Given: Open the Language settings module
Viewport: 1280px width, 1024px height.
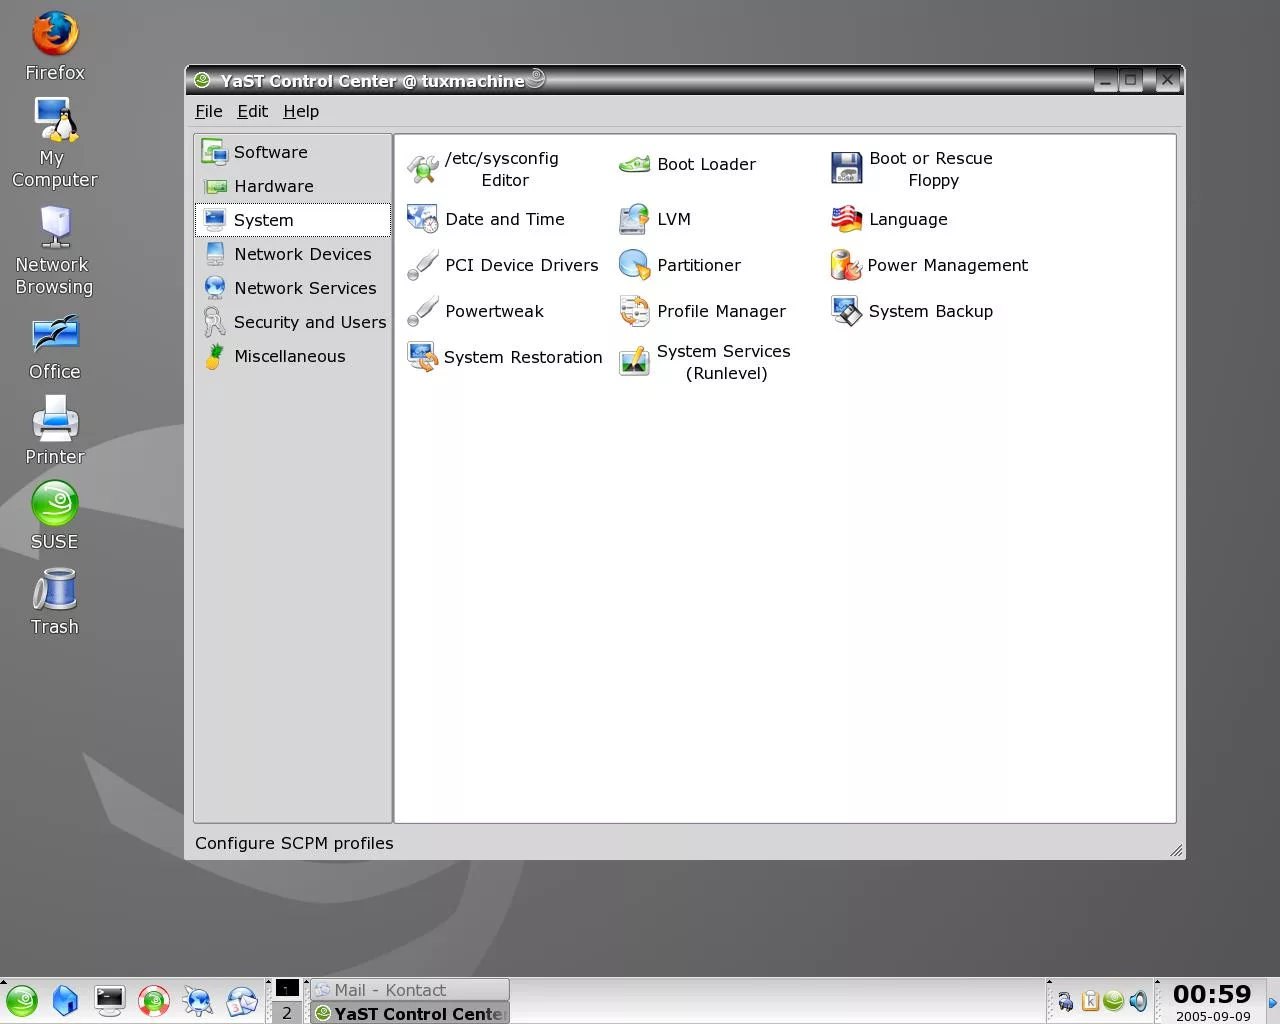Looking at the screenshot, I should [889, 219].
